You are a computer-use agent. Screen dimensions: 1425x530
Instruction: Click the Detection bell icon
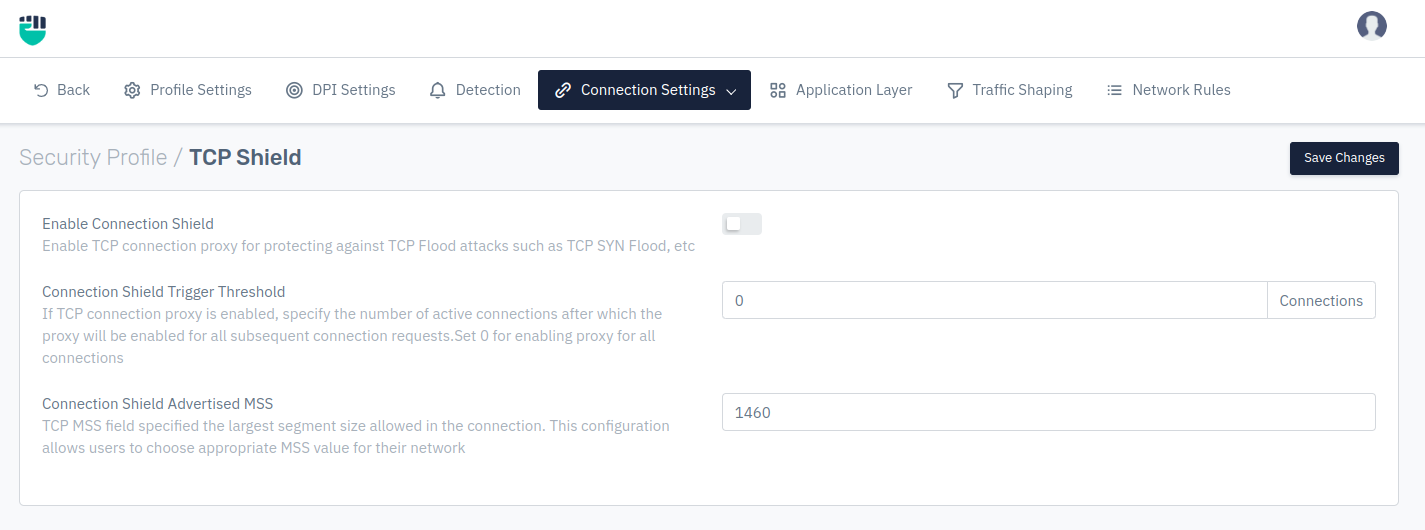coord(437,90)
